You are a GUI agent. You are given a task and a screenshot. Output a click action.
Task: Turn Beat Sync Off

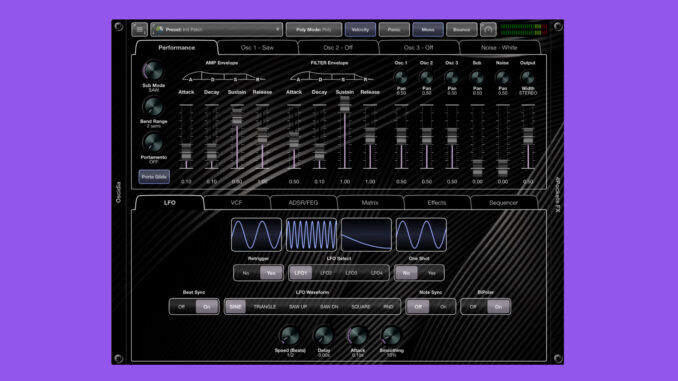click(182, 307)
